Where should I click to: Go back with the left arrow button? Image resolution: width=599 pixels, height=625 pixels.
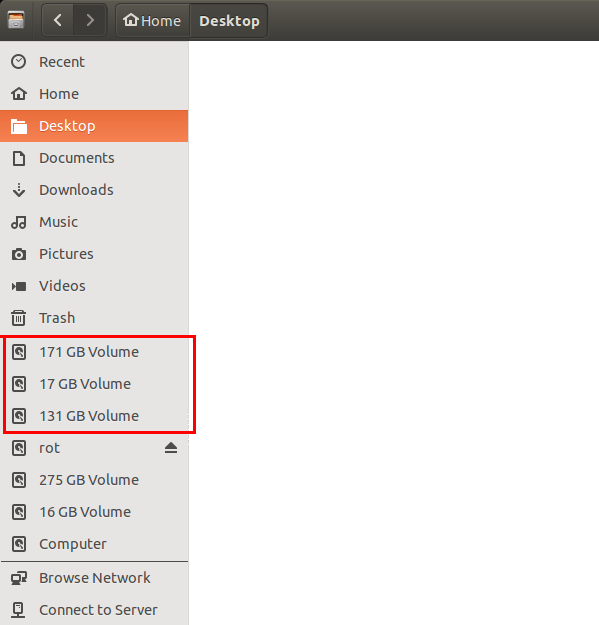(58, 20)
